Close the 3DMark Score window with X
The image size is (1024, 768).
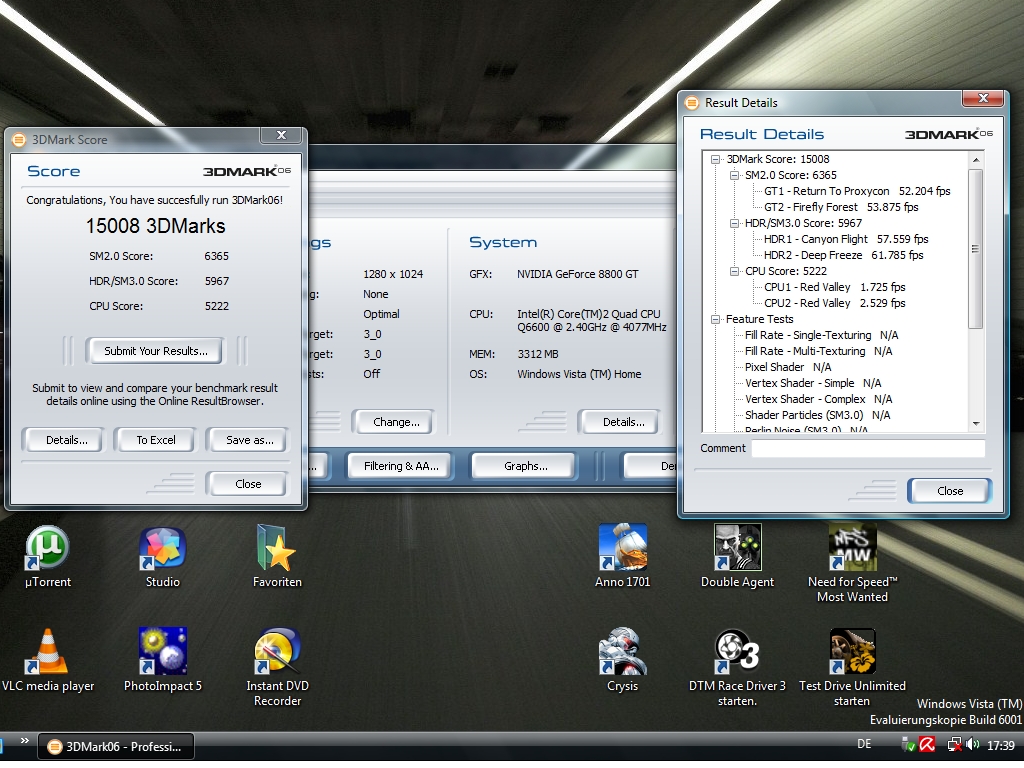click(x=281, y=135)
